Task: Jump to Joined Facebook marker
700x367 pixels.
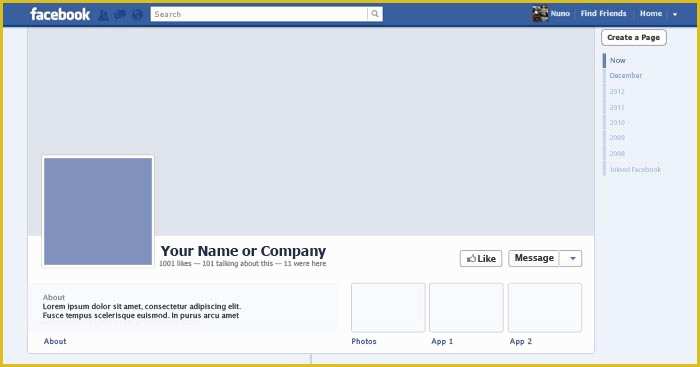Action: (635, 170)
